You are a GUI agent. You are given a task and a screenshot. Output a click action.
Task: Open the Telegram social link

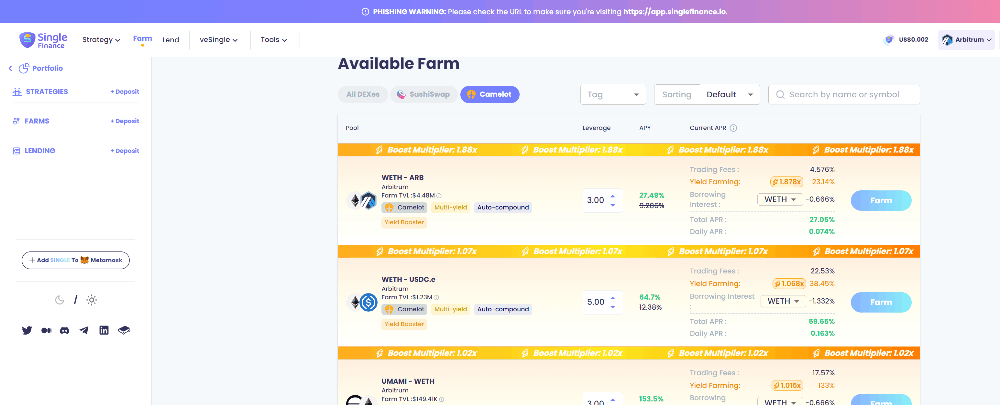click(84, 330)
